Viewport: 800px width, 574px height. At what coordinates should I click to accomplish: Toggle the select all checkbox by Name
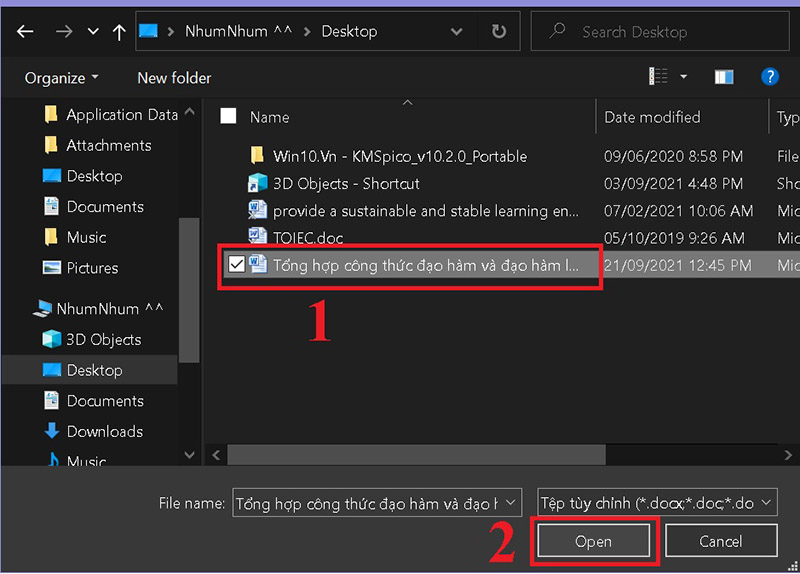[x=228, y=116]
